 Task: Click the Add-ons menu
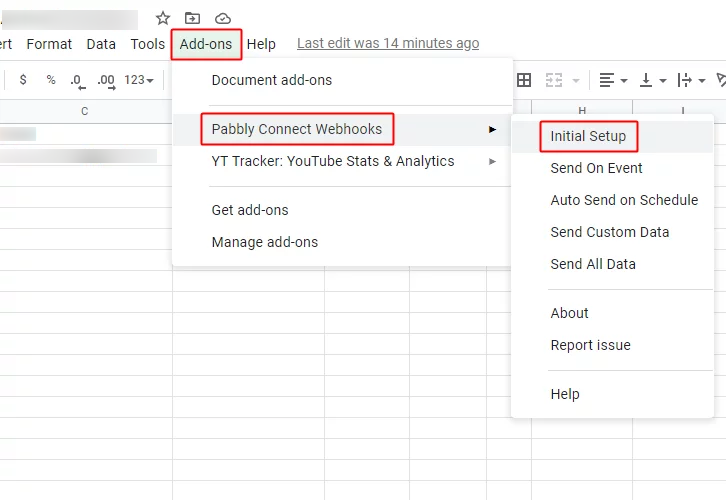tap(206, 44)
